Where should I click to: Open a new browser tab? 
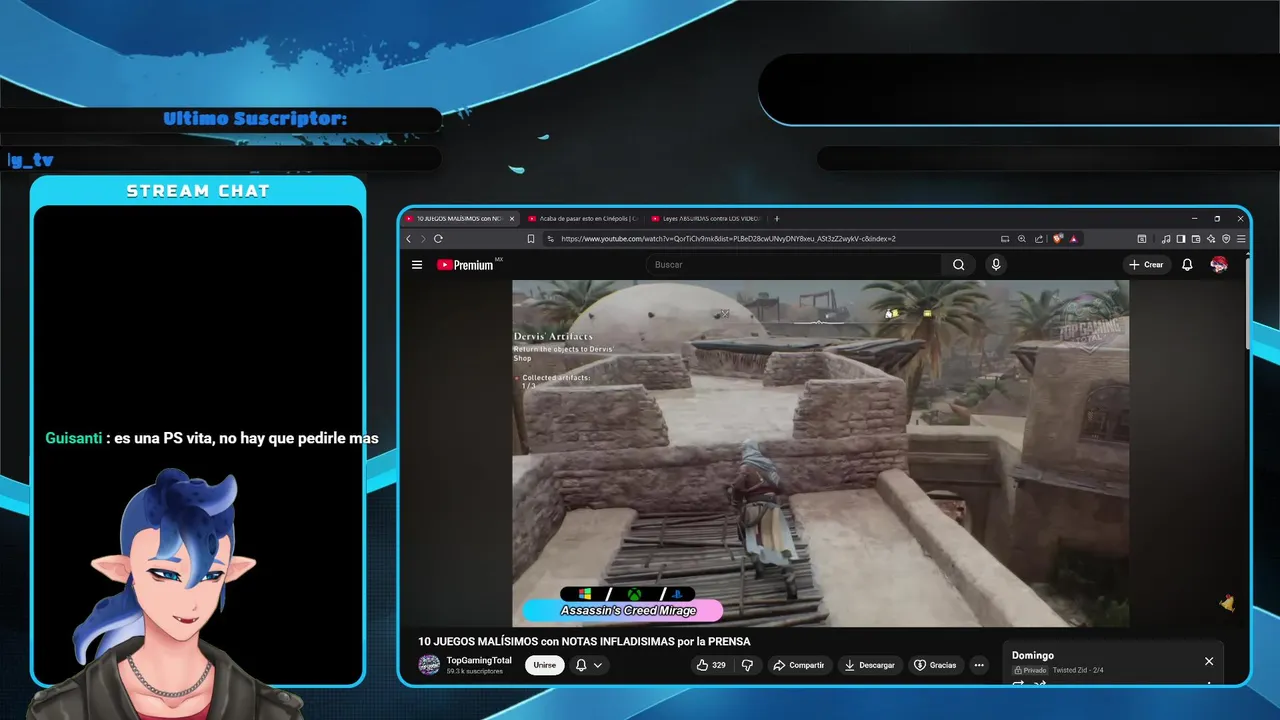point(777,218)
